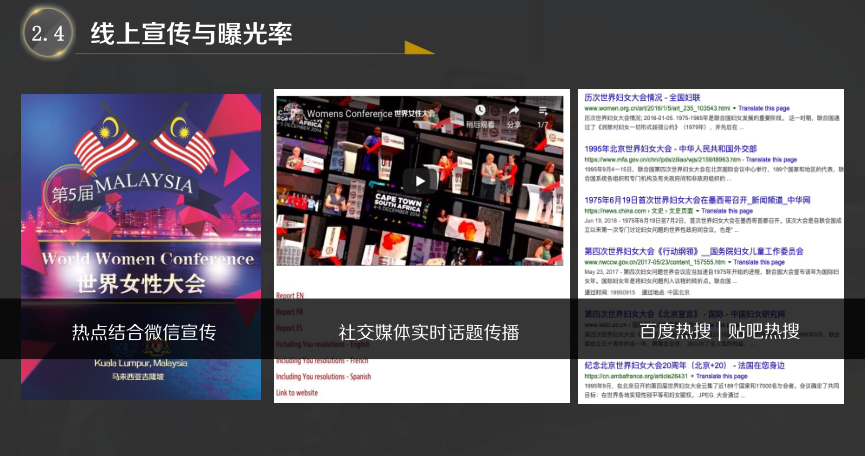Open the 'Report EN' link
This screenshot has width=865, height=456.
coord(290,296)
